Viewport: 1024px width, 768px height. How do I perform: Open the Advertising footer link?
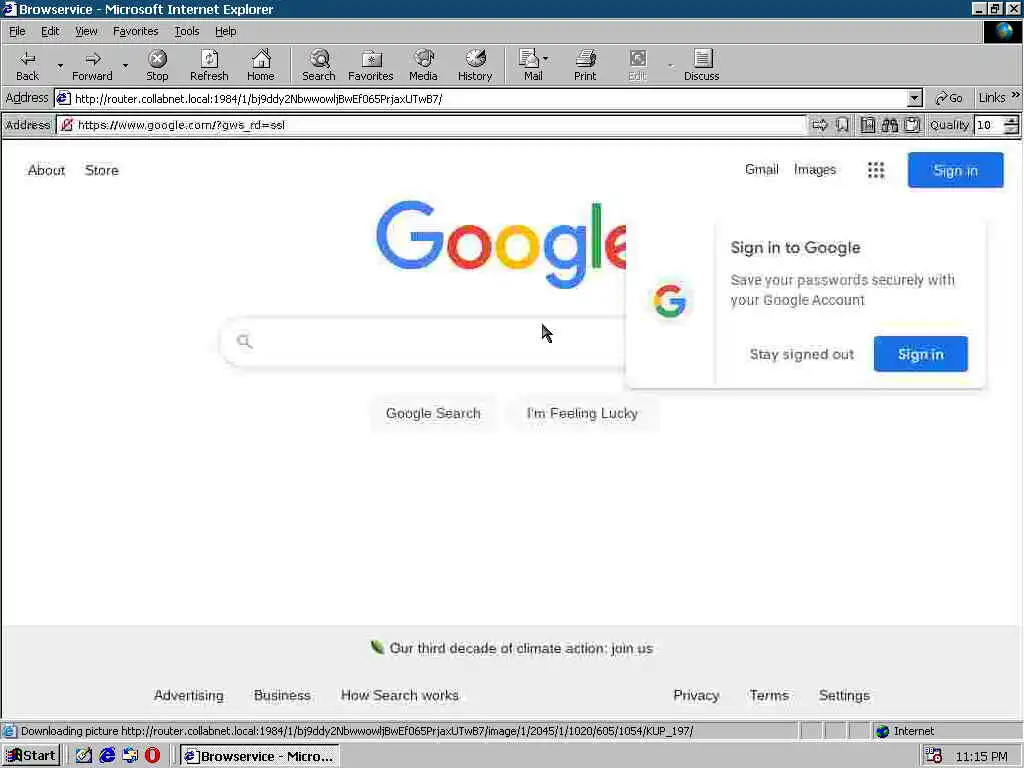pyautogui.click(x=188, y=696)
